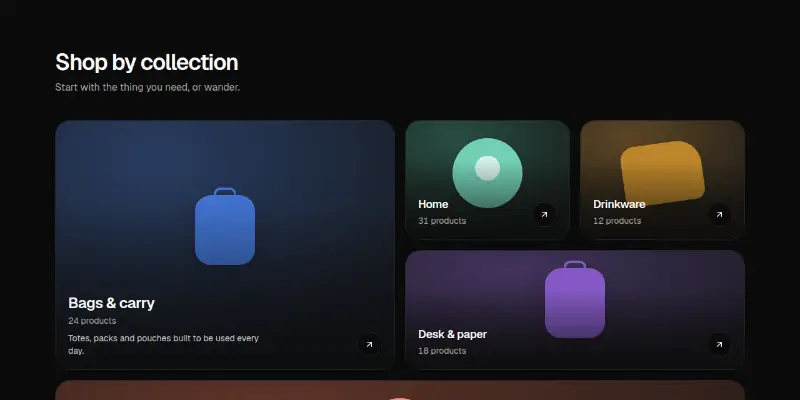Click the green circle Home illustration
The width and height of the screenshot is (800, 400).
coord(487,173)
